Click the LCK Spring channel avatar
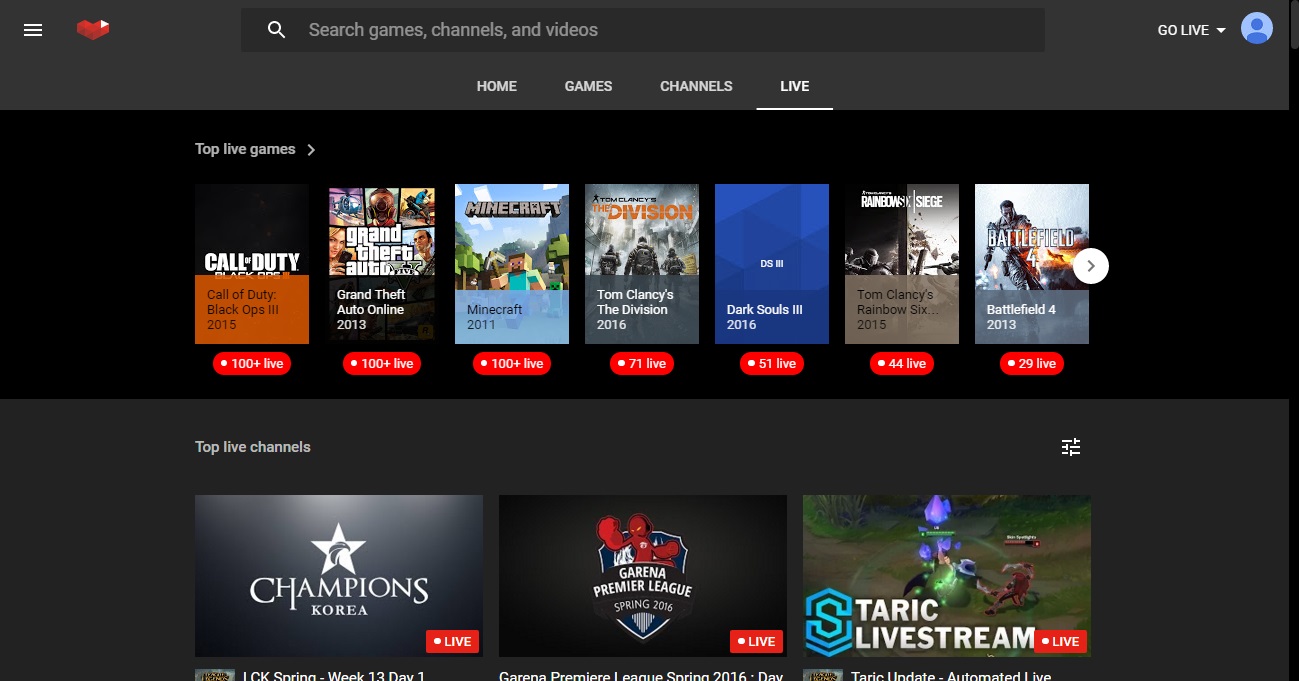The height and width of the screenshot is (681, 1299). tap(214, 675)
